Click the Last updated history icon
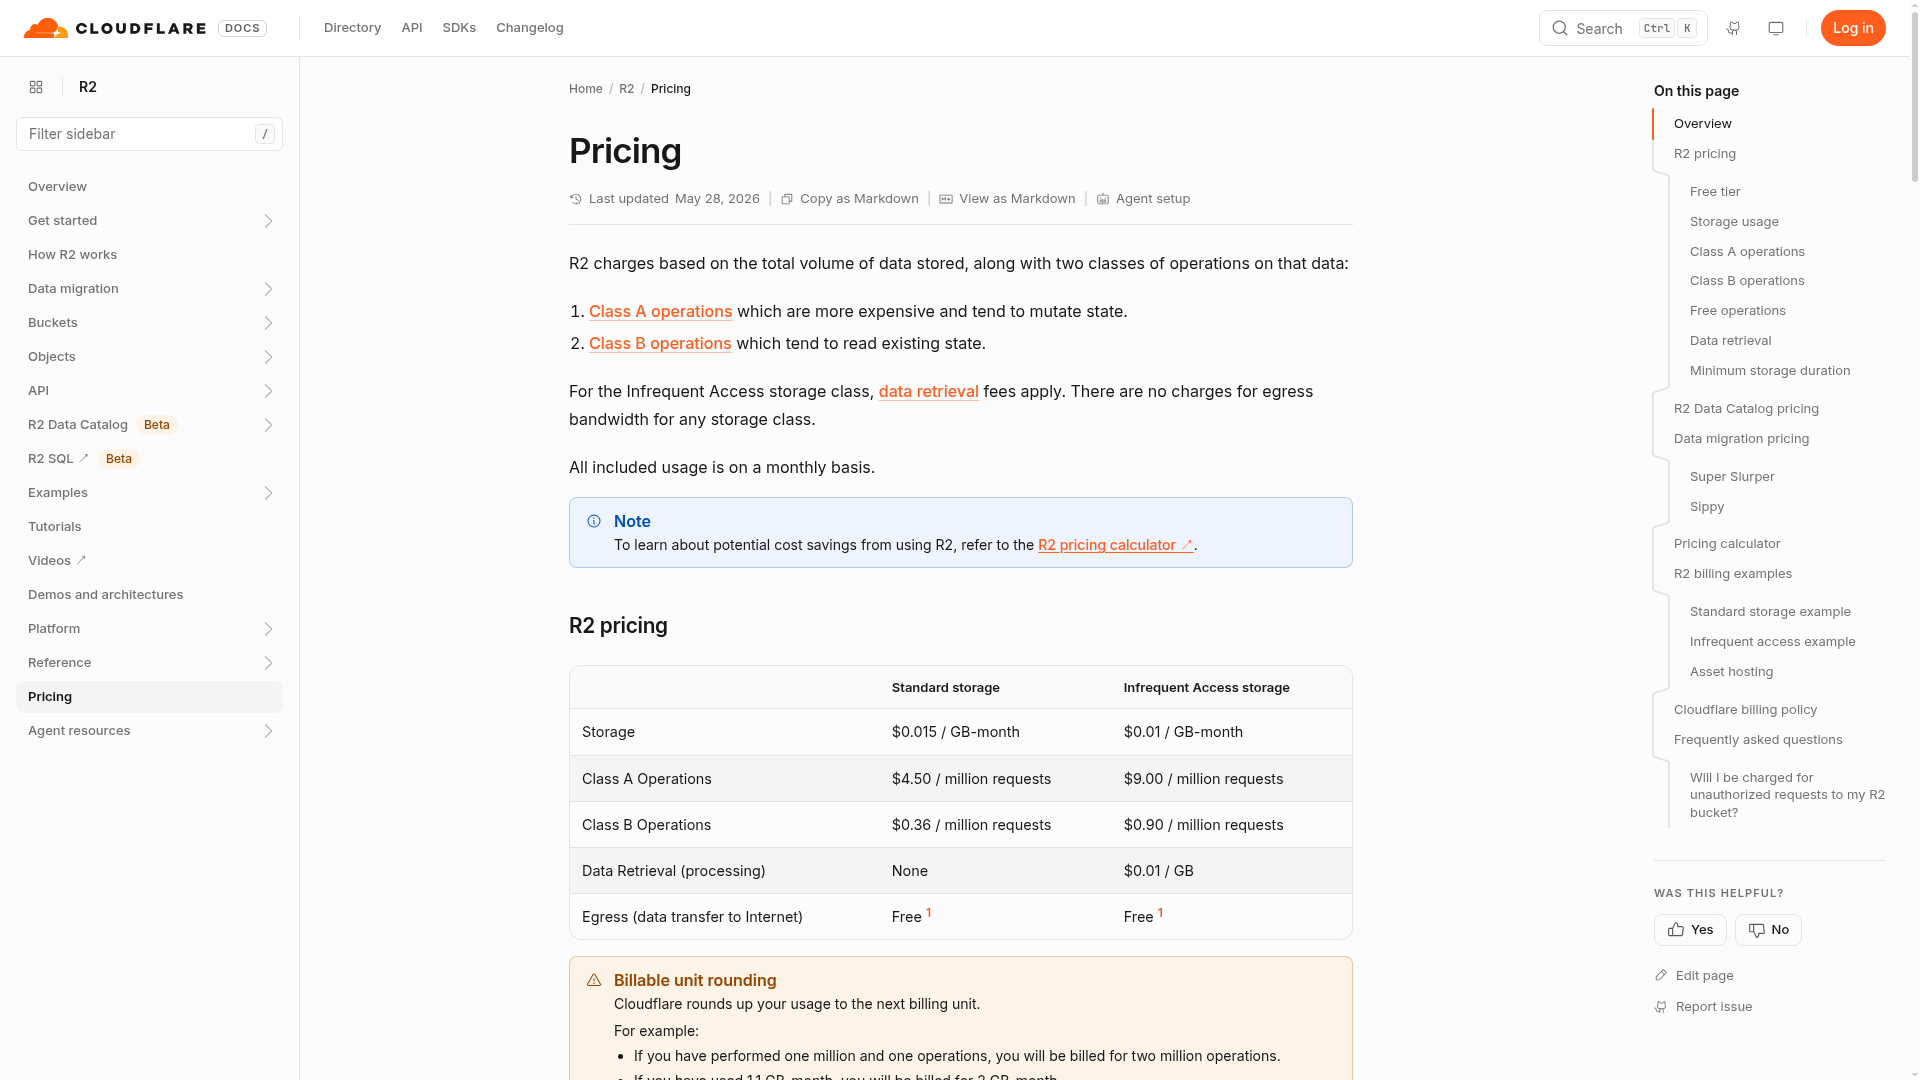The height and width of the screenshot is (1080, 1920). [576, 199]
